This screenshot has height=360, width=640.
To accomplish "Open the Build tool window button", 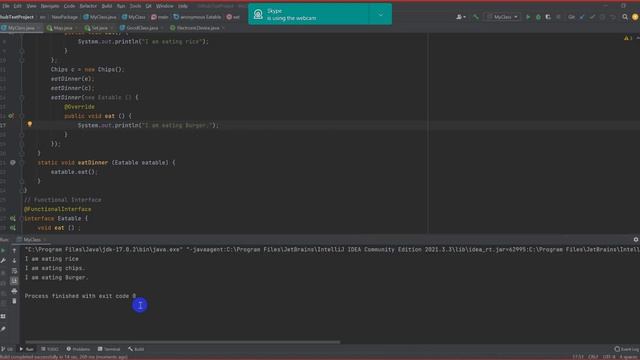I will click(136, 349).
